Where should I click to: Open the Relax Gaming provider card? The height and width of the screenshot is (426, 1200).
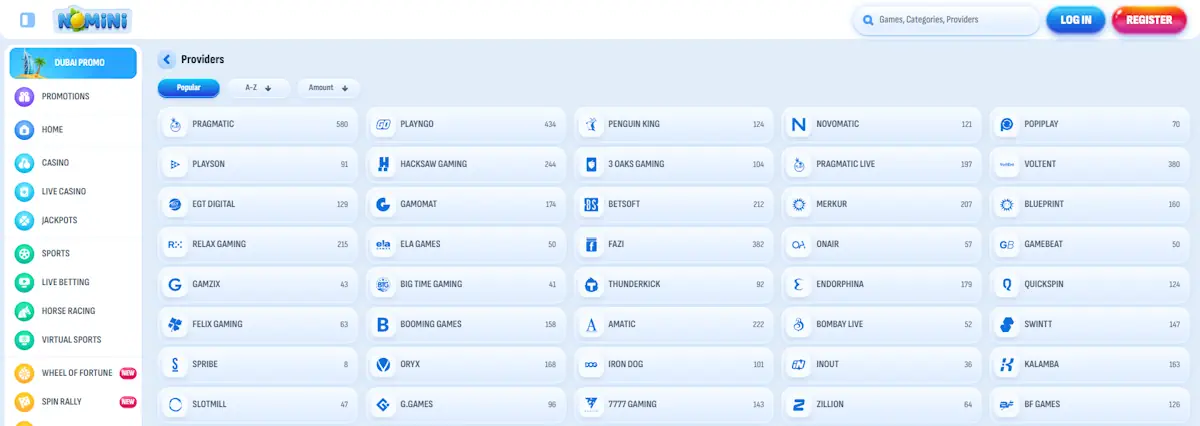pyautogui.click(x=258, y=245)
